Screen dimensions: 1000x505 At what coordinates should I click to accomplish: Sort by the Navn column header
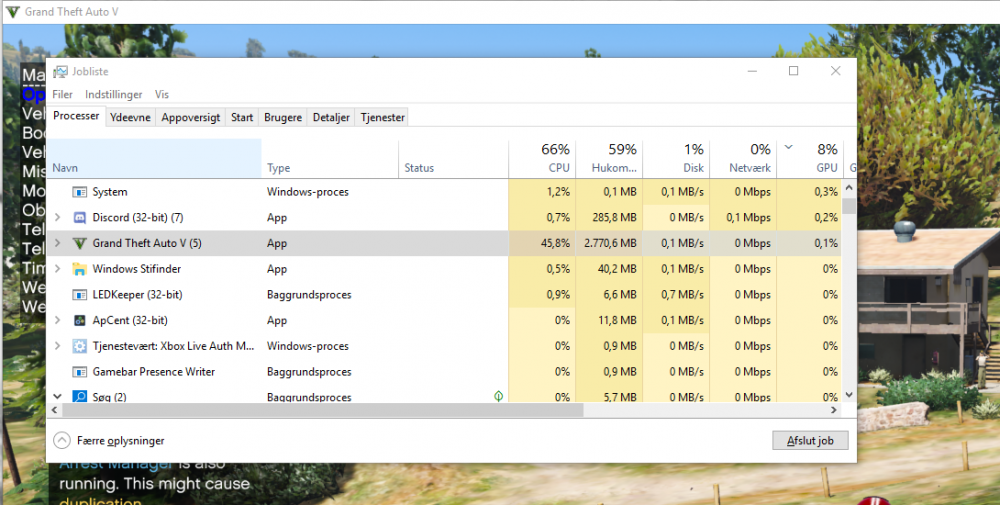pos(154,158)
